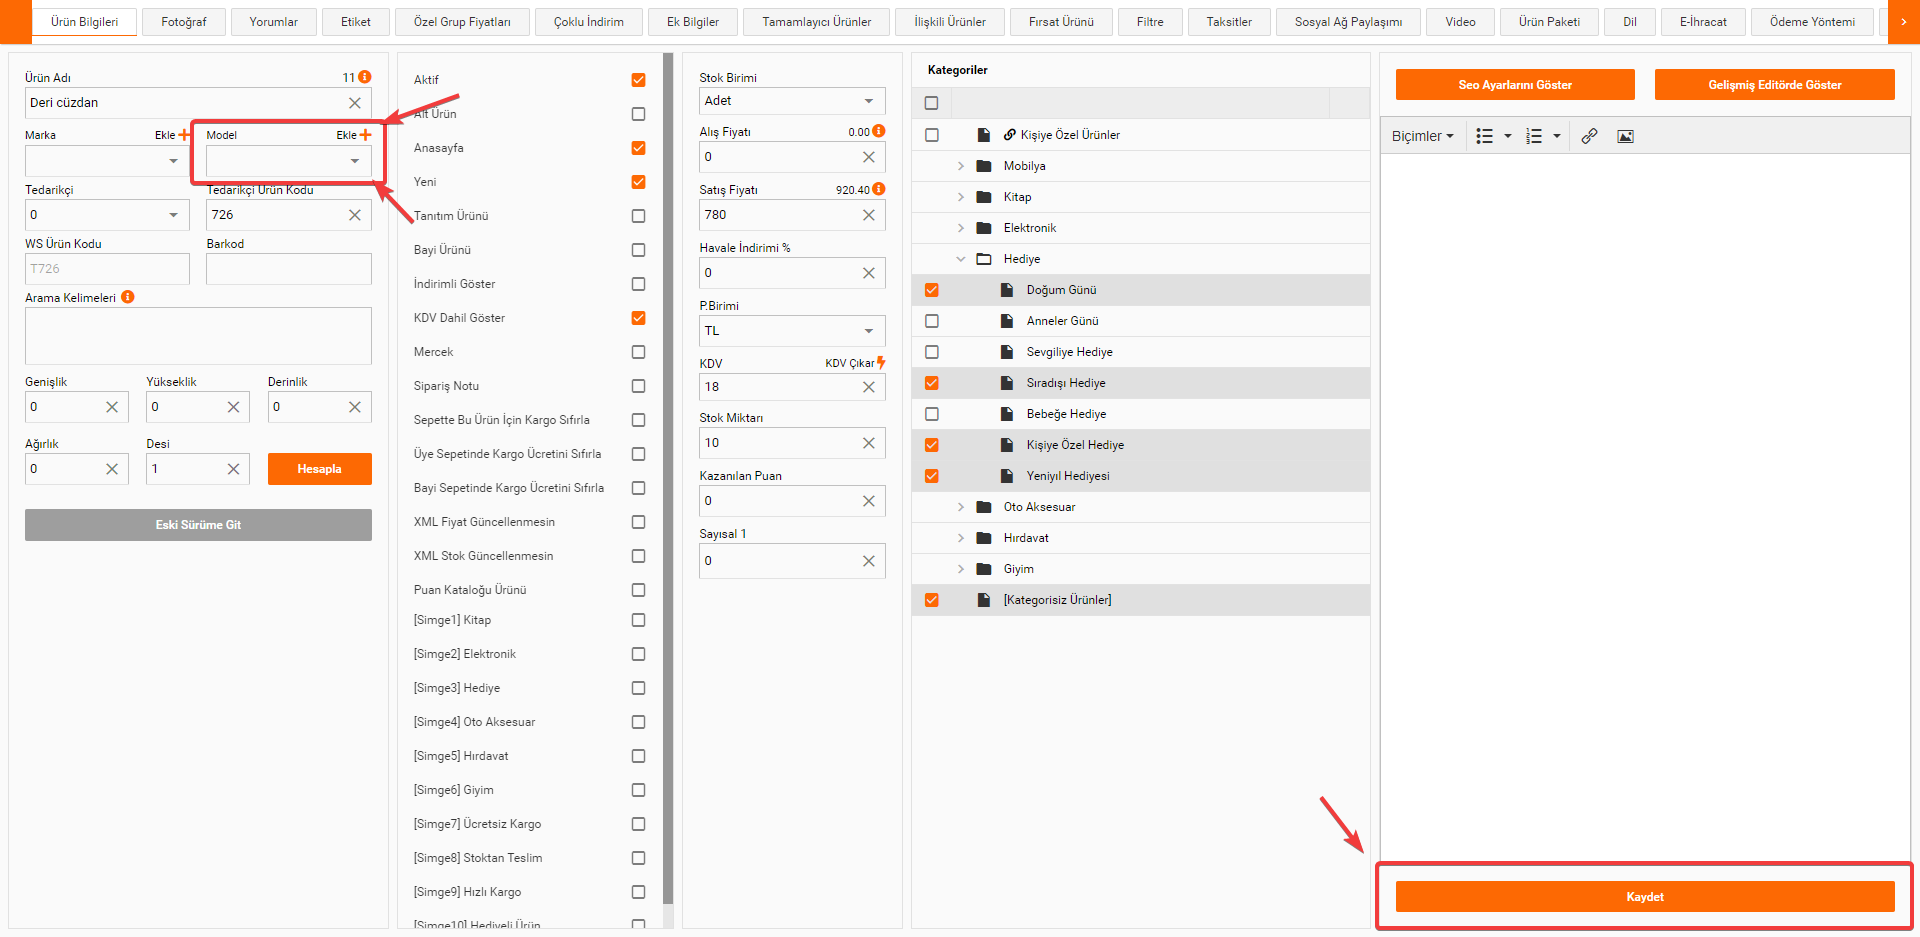Click the KDV Çıkar link
1920x937 pixels.
(850, 363)
